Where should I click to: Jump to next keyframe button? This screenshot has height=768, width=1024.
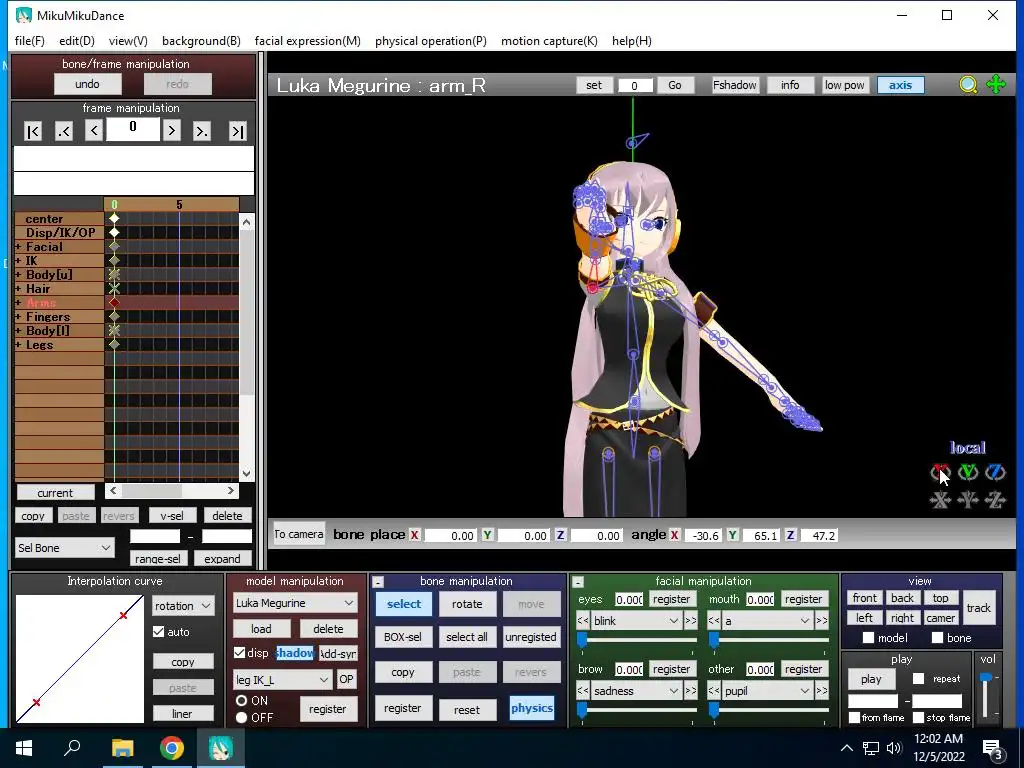point(202,131)
